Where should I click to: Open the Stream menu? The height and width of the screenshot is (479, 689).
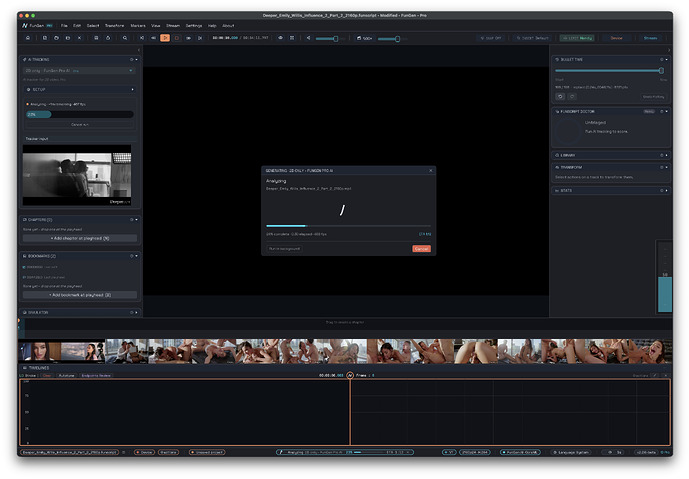pos(173,26)
